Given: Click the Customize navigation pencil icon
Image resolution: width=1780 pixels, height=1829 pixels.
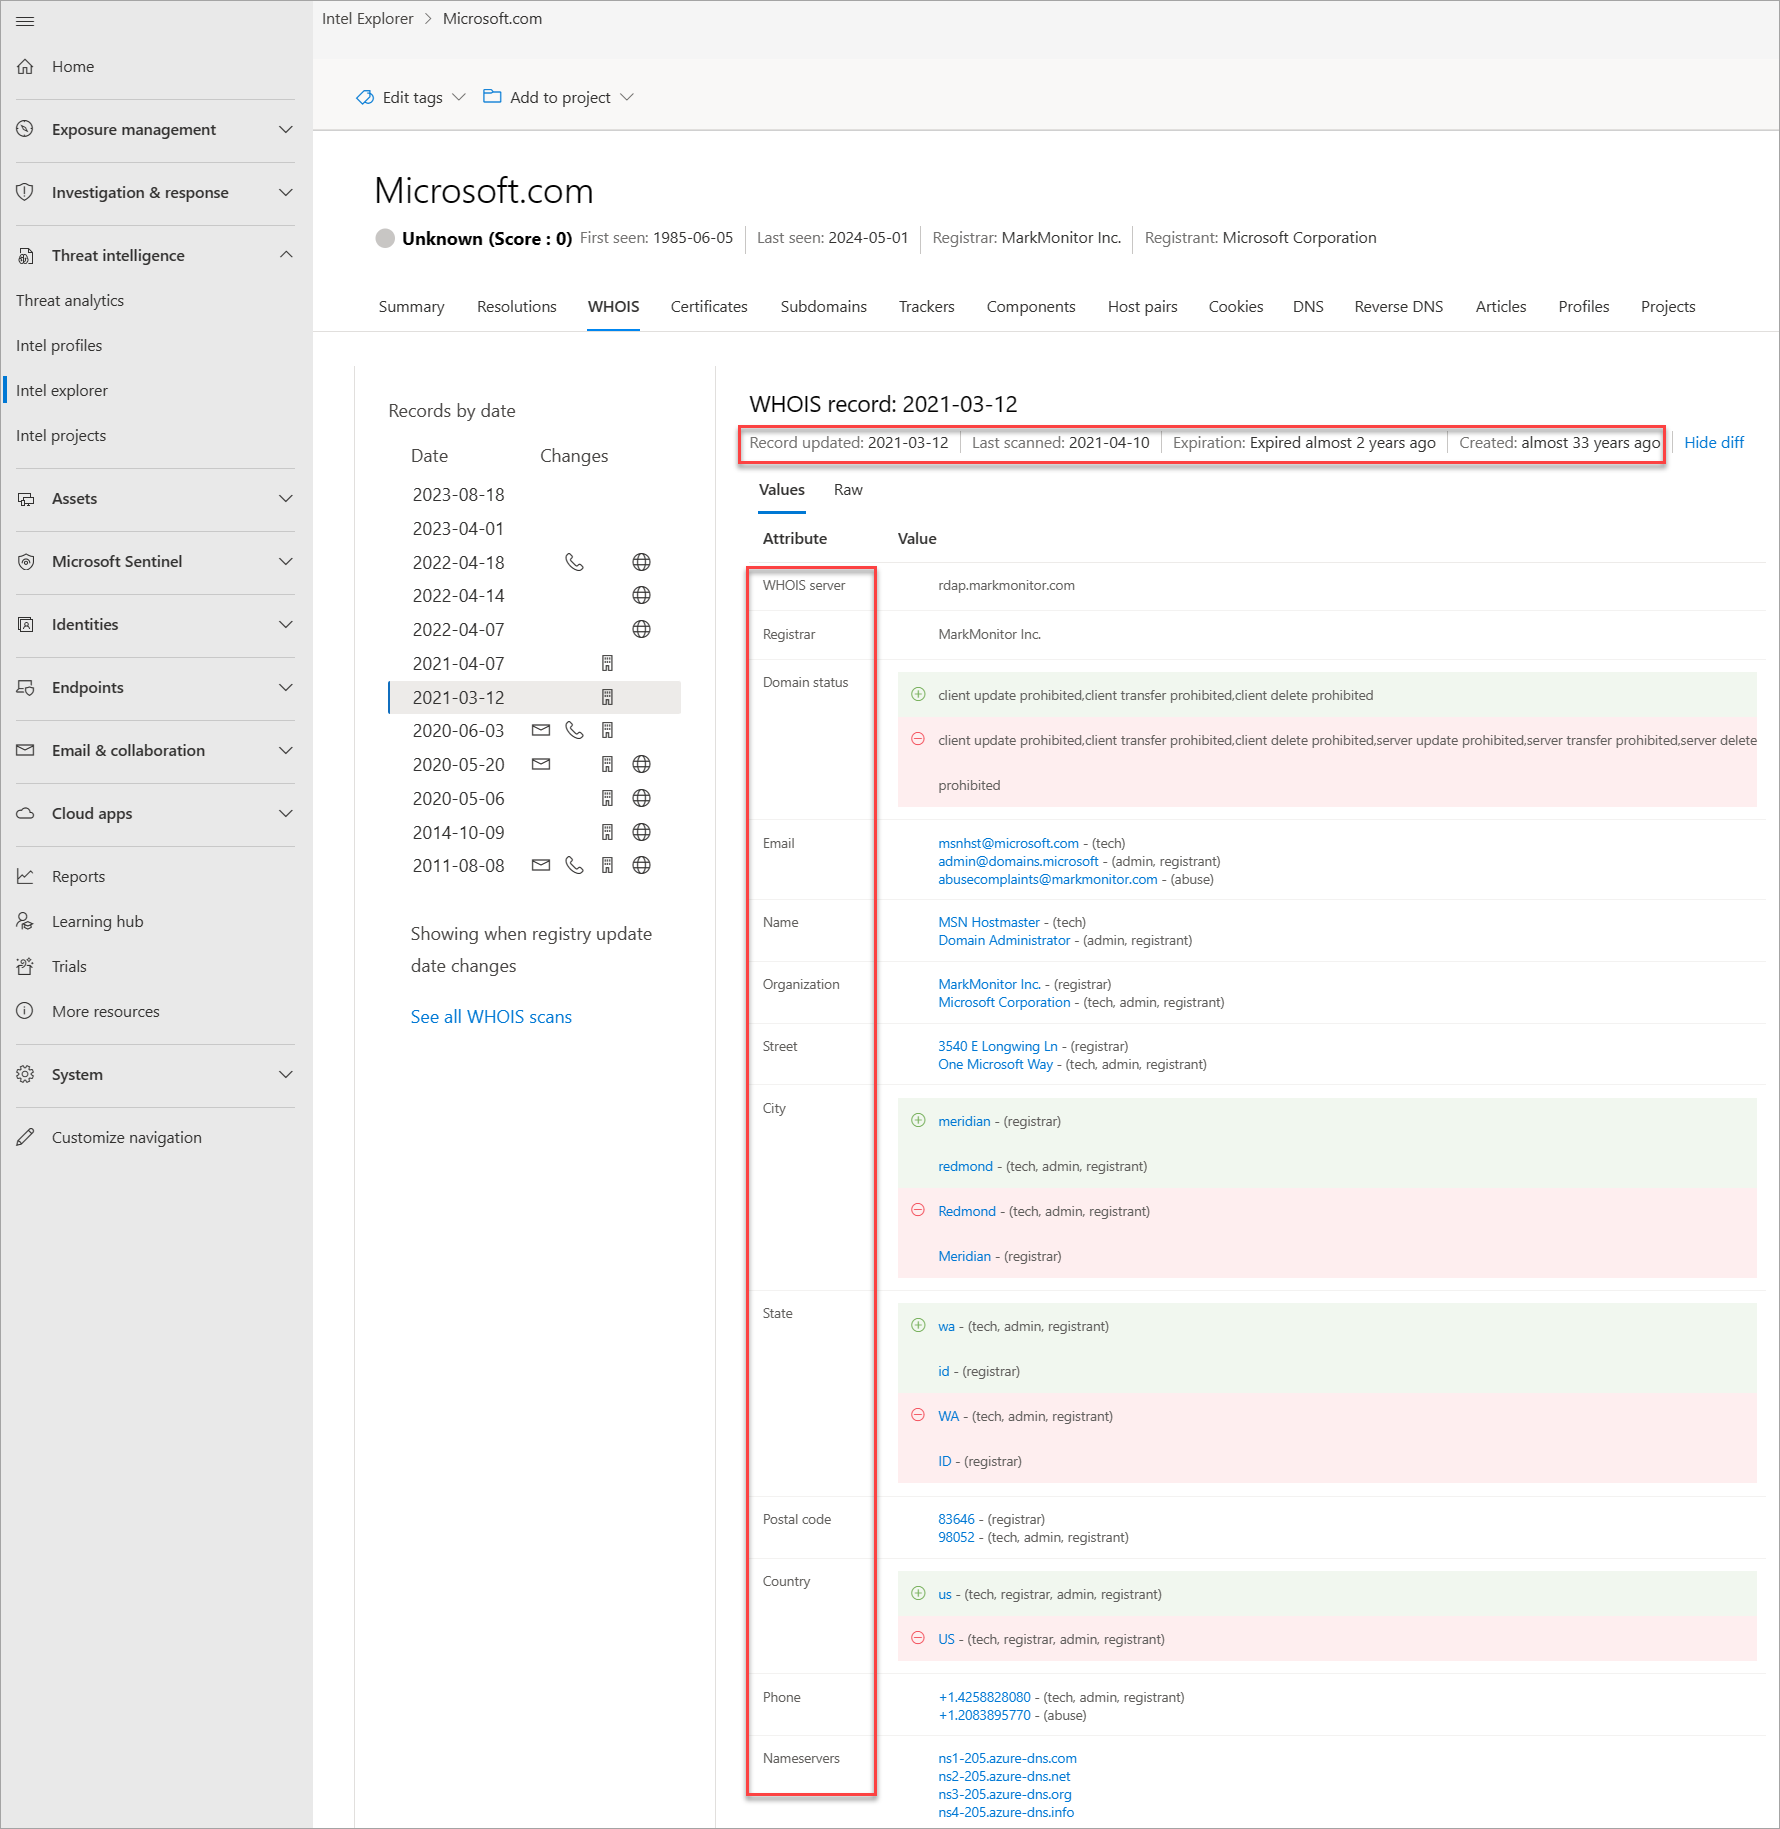Looking at the screenshot, I should click(x=26, y=1137).
